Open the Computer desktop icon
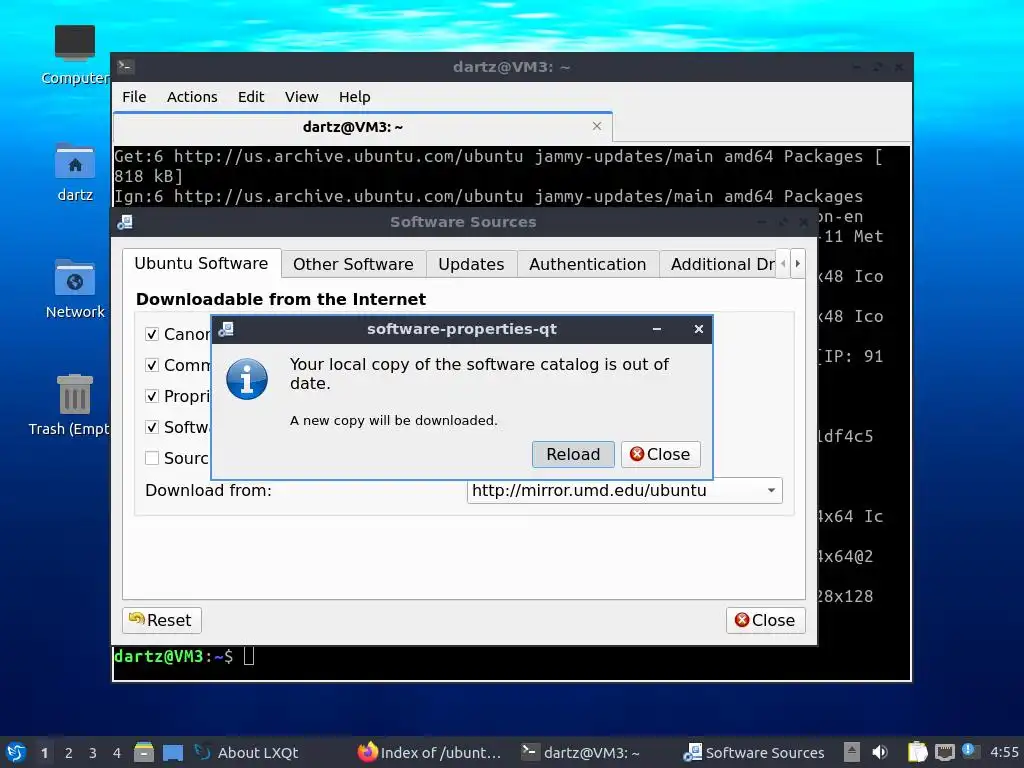This screenshot has width=1024, height=768. coord(74,56)
